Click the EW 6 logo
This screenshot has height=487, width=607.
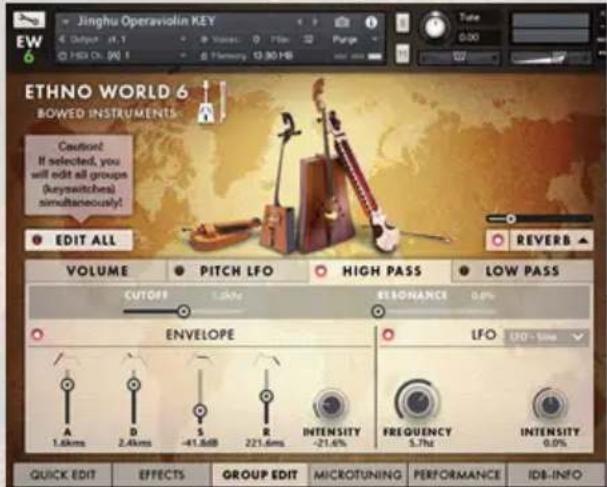(29, 49)
